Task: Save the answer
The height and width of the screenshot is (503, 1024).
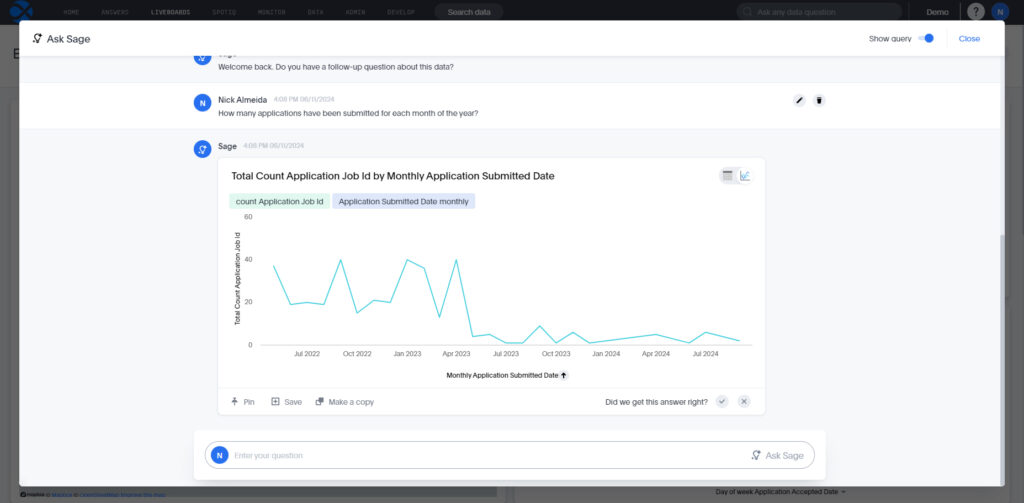Action: [286, 401]
